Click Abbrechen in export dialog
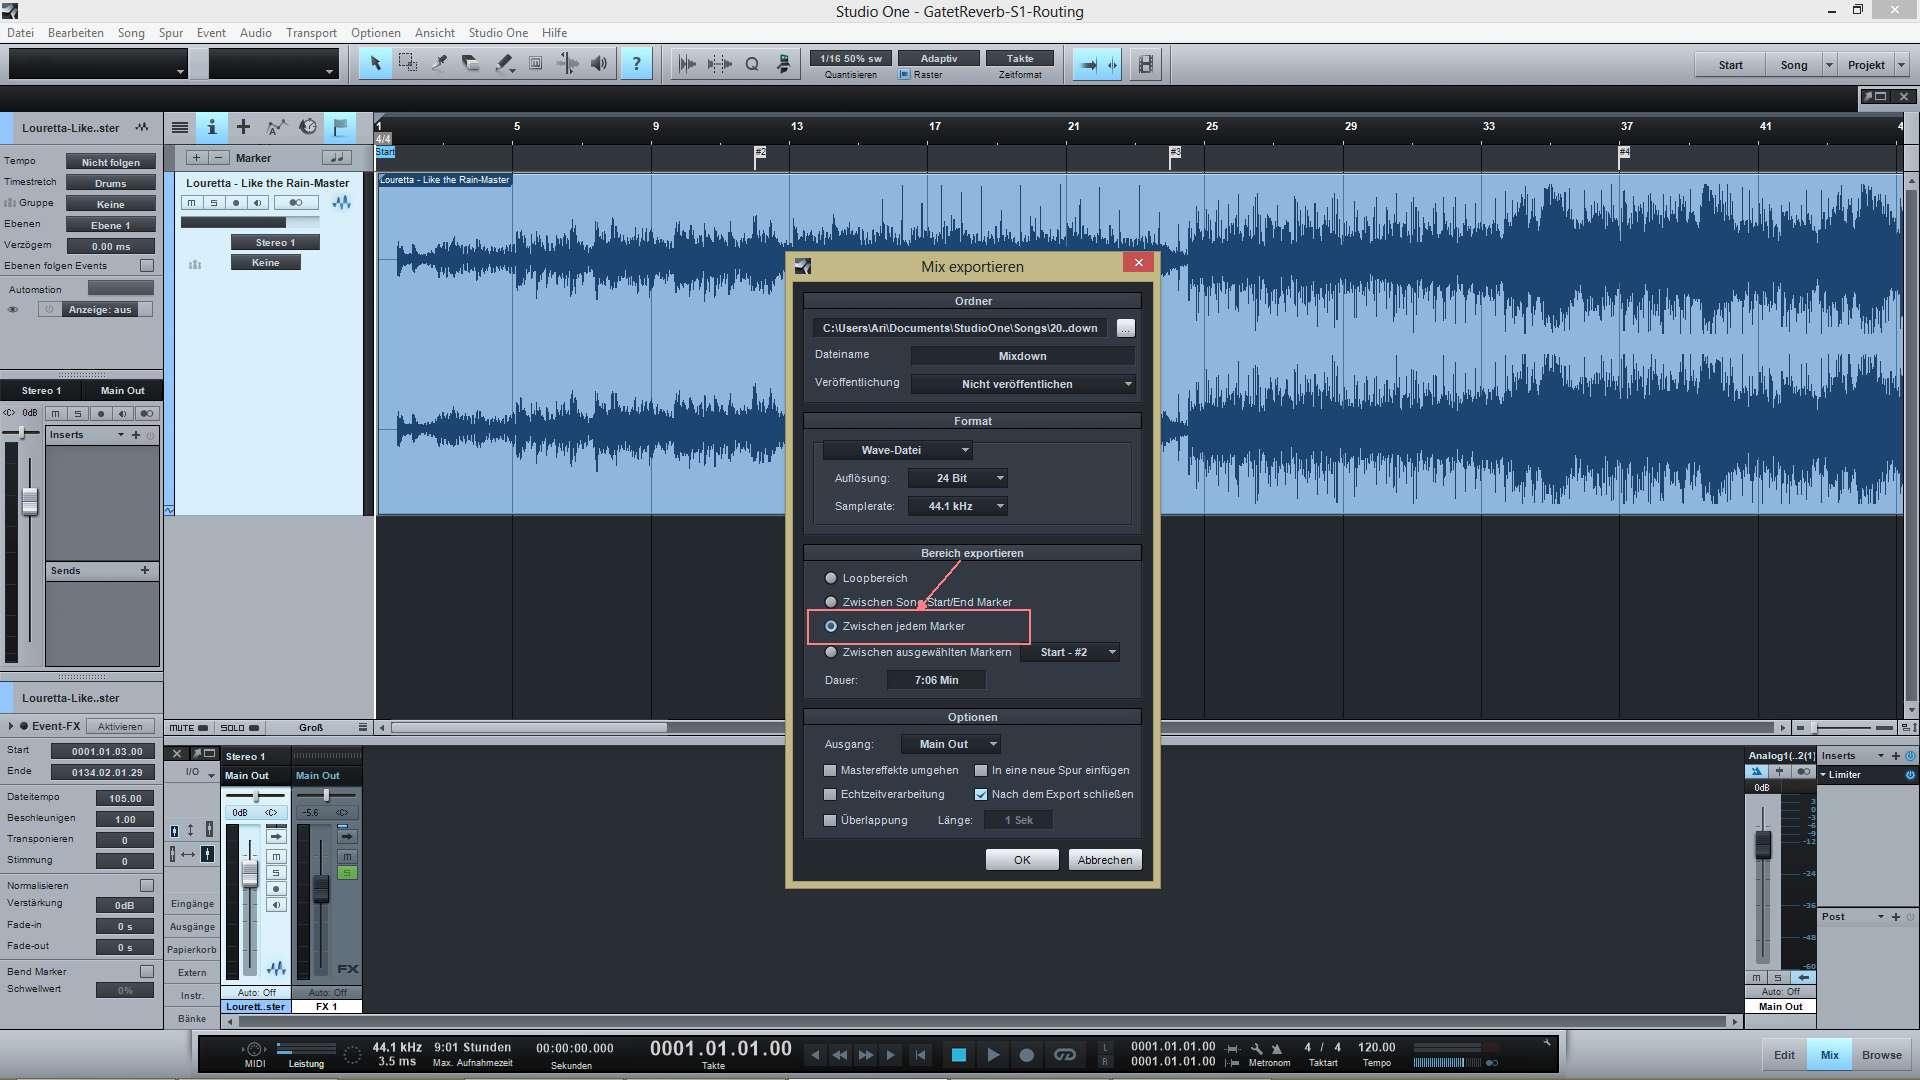This screenshot has height=1080, width=1920. [x=1105, y=860]
